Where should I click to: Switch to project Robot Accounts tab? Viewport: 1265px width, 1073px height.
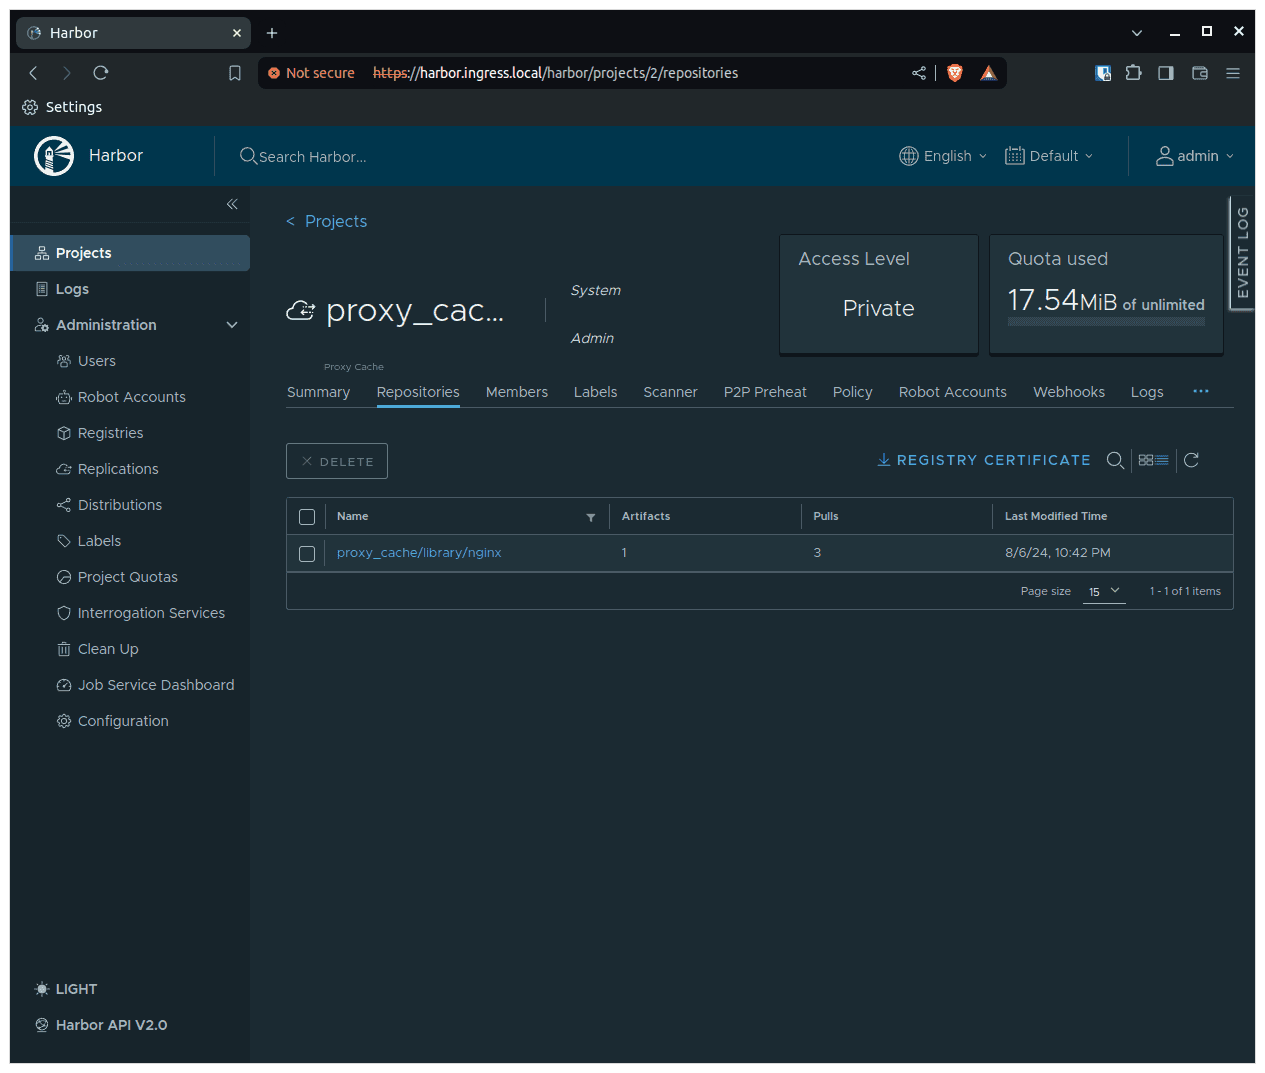pyautogui.click(x=953, y=392)
